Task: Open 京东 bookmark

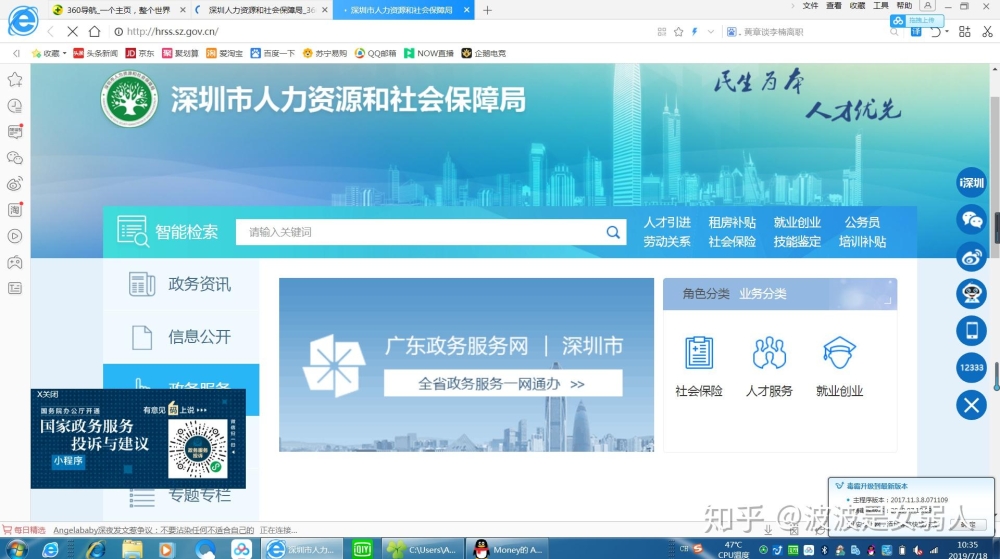Action: 140,54
